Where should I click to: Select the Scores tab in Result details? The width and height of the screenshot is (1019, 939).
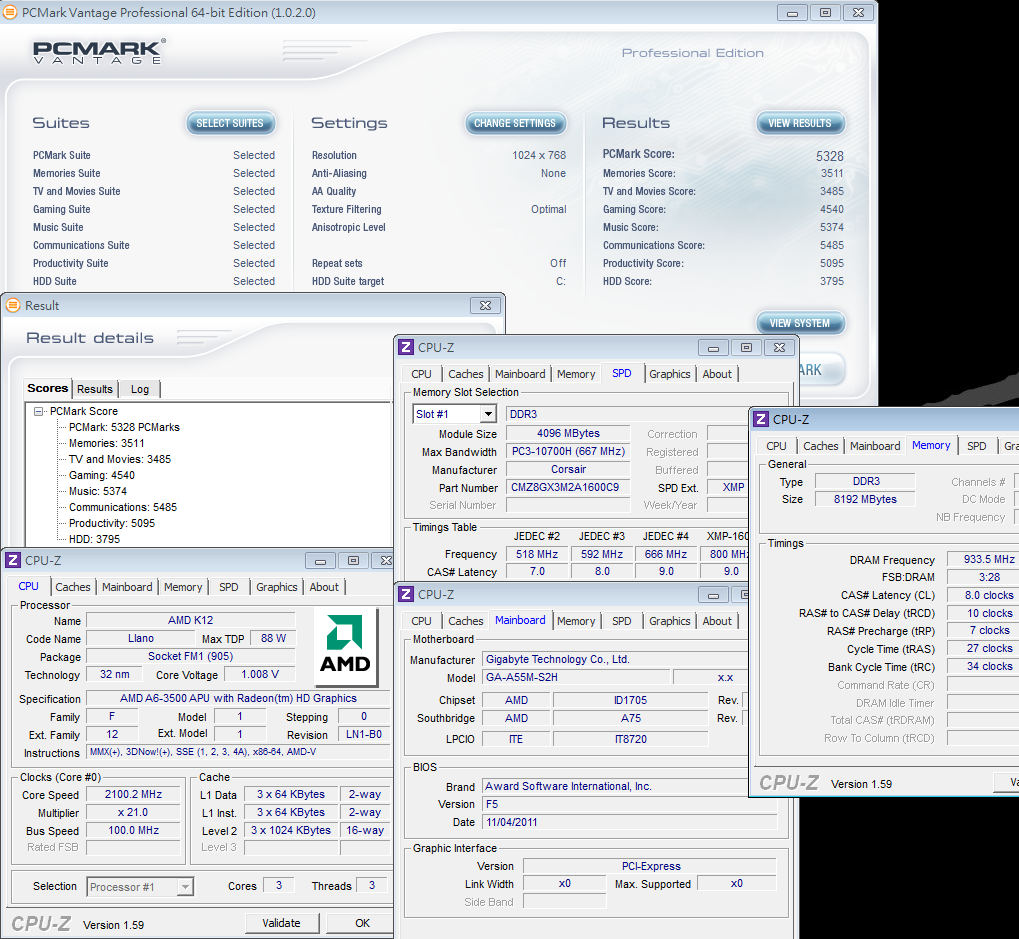(47, 388)
